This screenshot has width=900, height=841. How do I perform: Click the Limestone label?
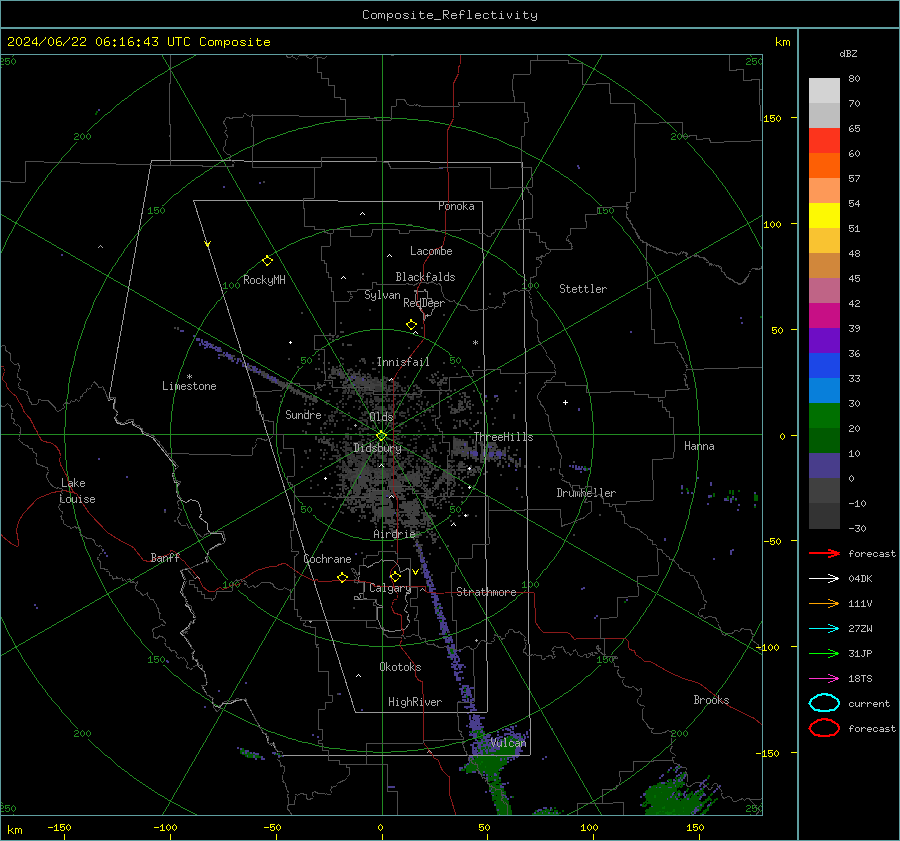[189, 386]
